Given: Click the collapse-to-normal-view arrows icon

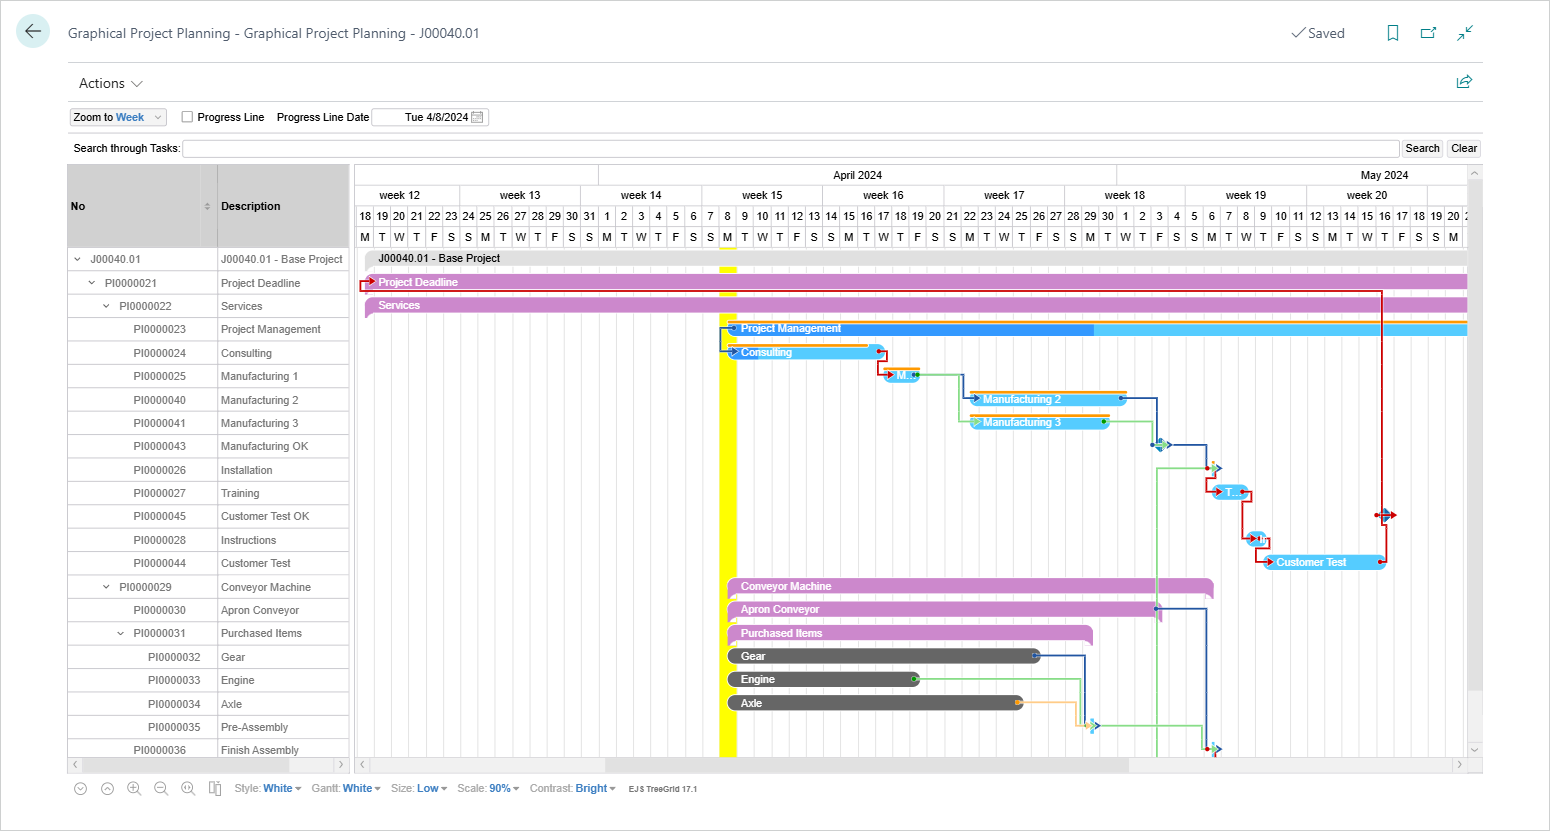Looking at the screenshot, I should 1464,33.
